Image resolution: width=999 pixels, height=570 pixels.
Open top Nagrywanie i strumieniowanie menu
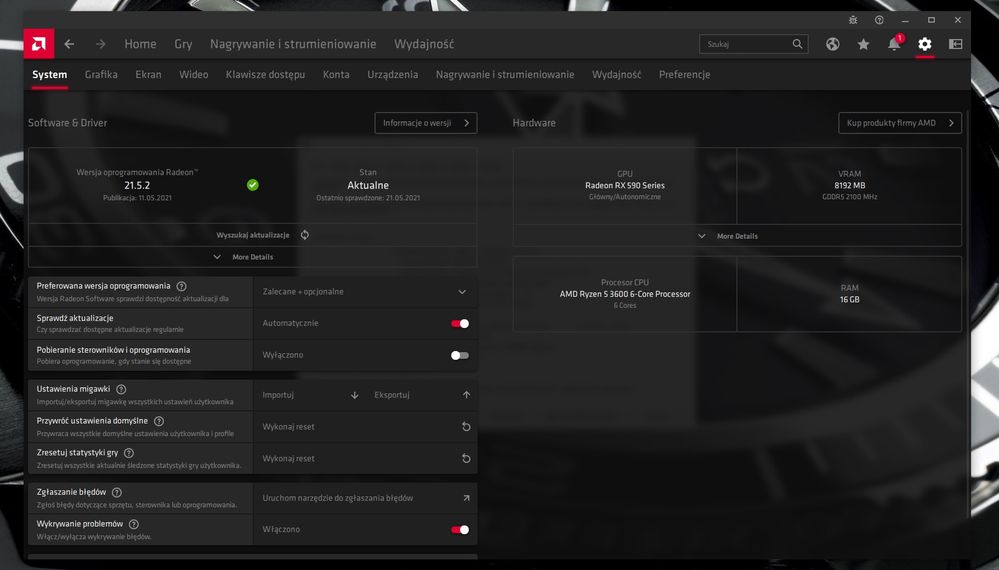point(293,44)
